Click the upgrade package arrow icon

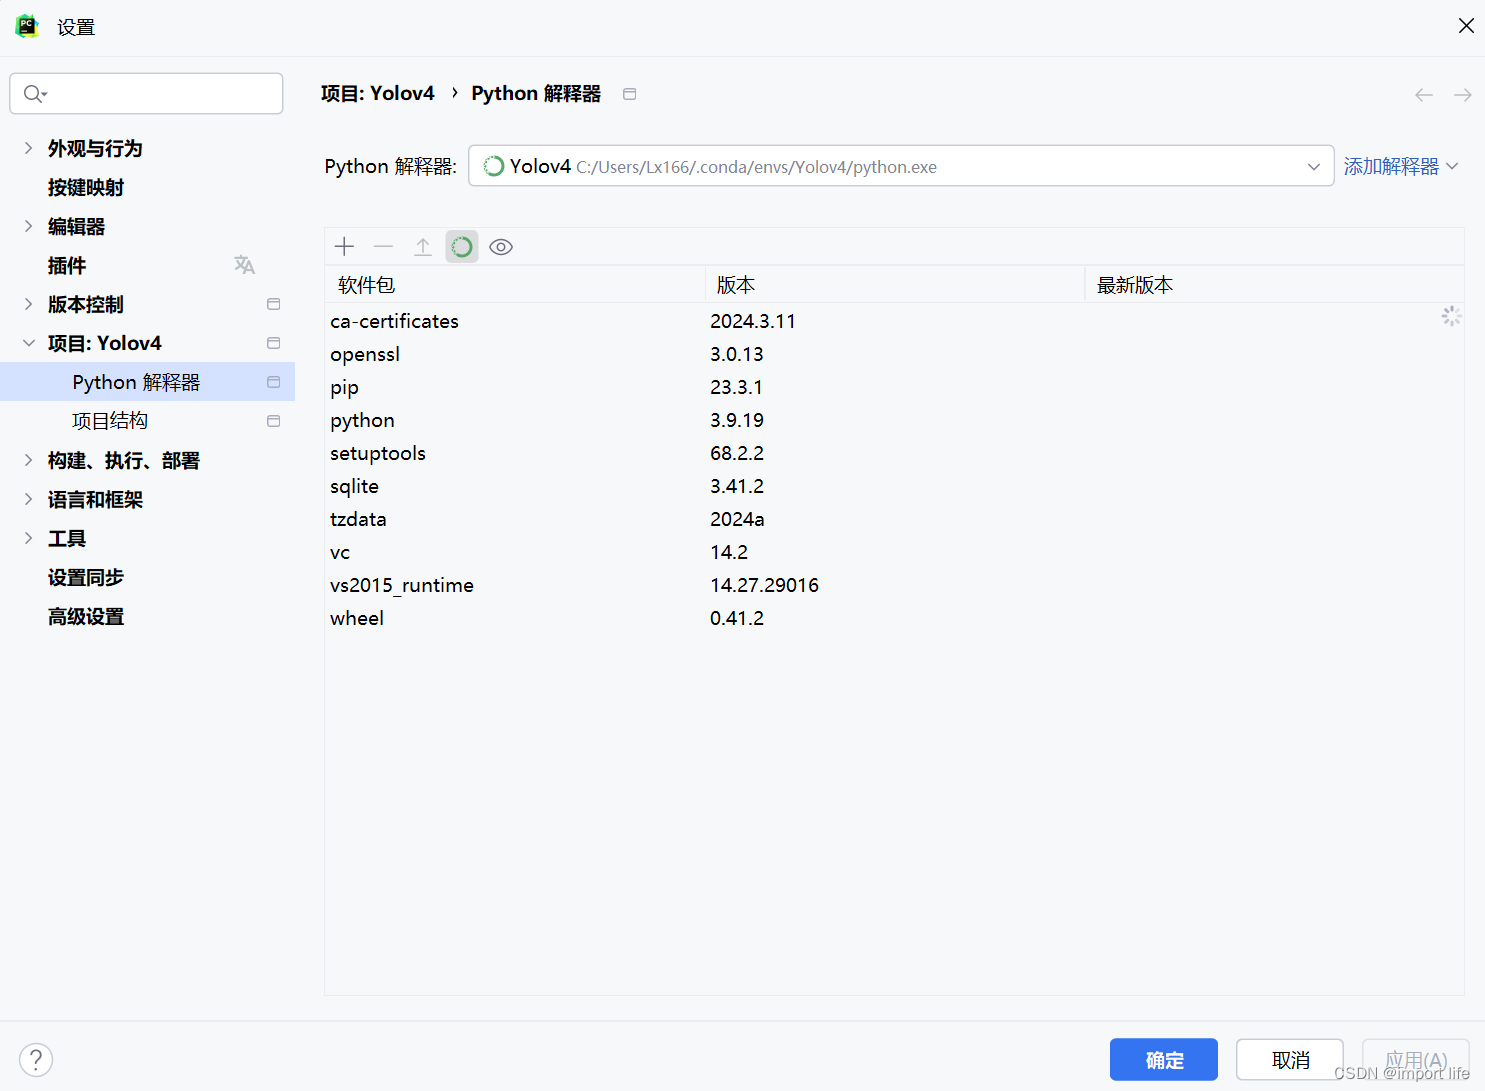pyautogui.click(x=423, y=247)
